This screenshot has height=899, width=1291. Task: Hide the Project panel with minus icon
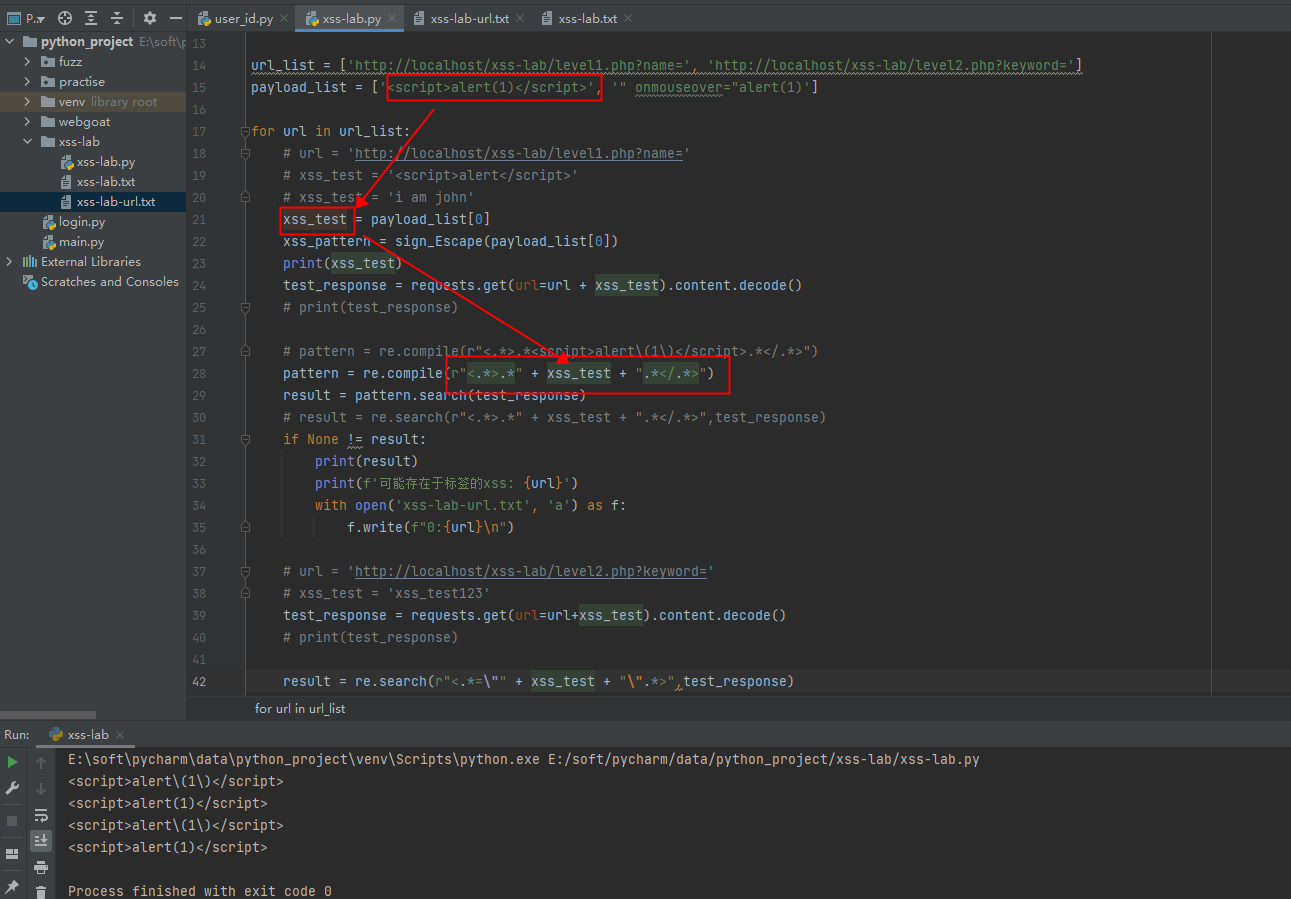click(174, 18)
